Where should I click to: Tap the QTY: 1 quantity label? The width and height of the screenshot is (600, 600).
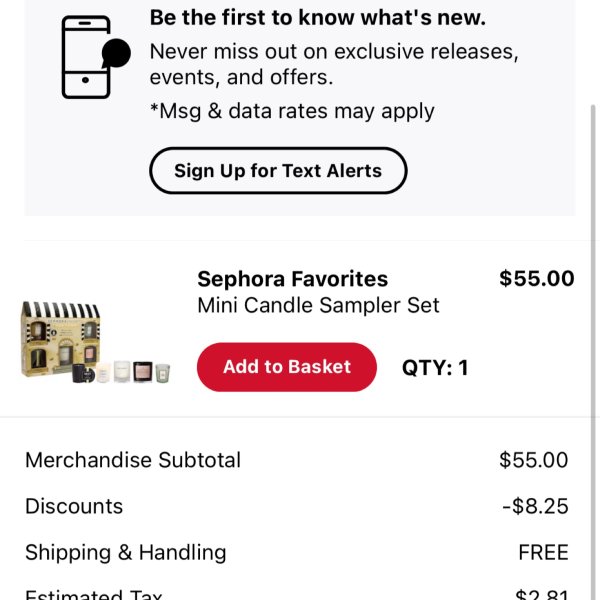[435, 367]
